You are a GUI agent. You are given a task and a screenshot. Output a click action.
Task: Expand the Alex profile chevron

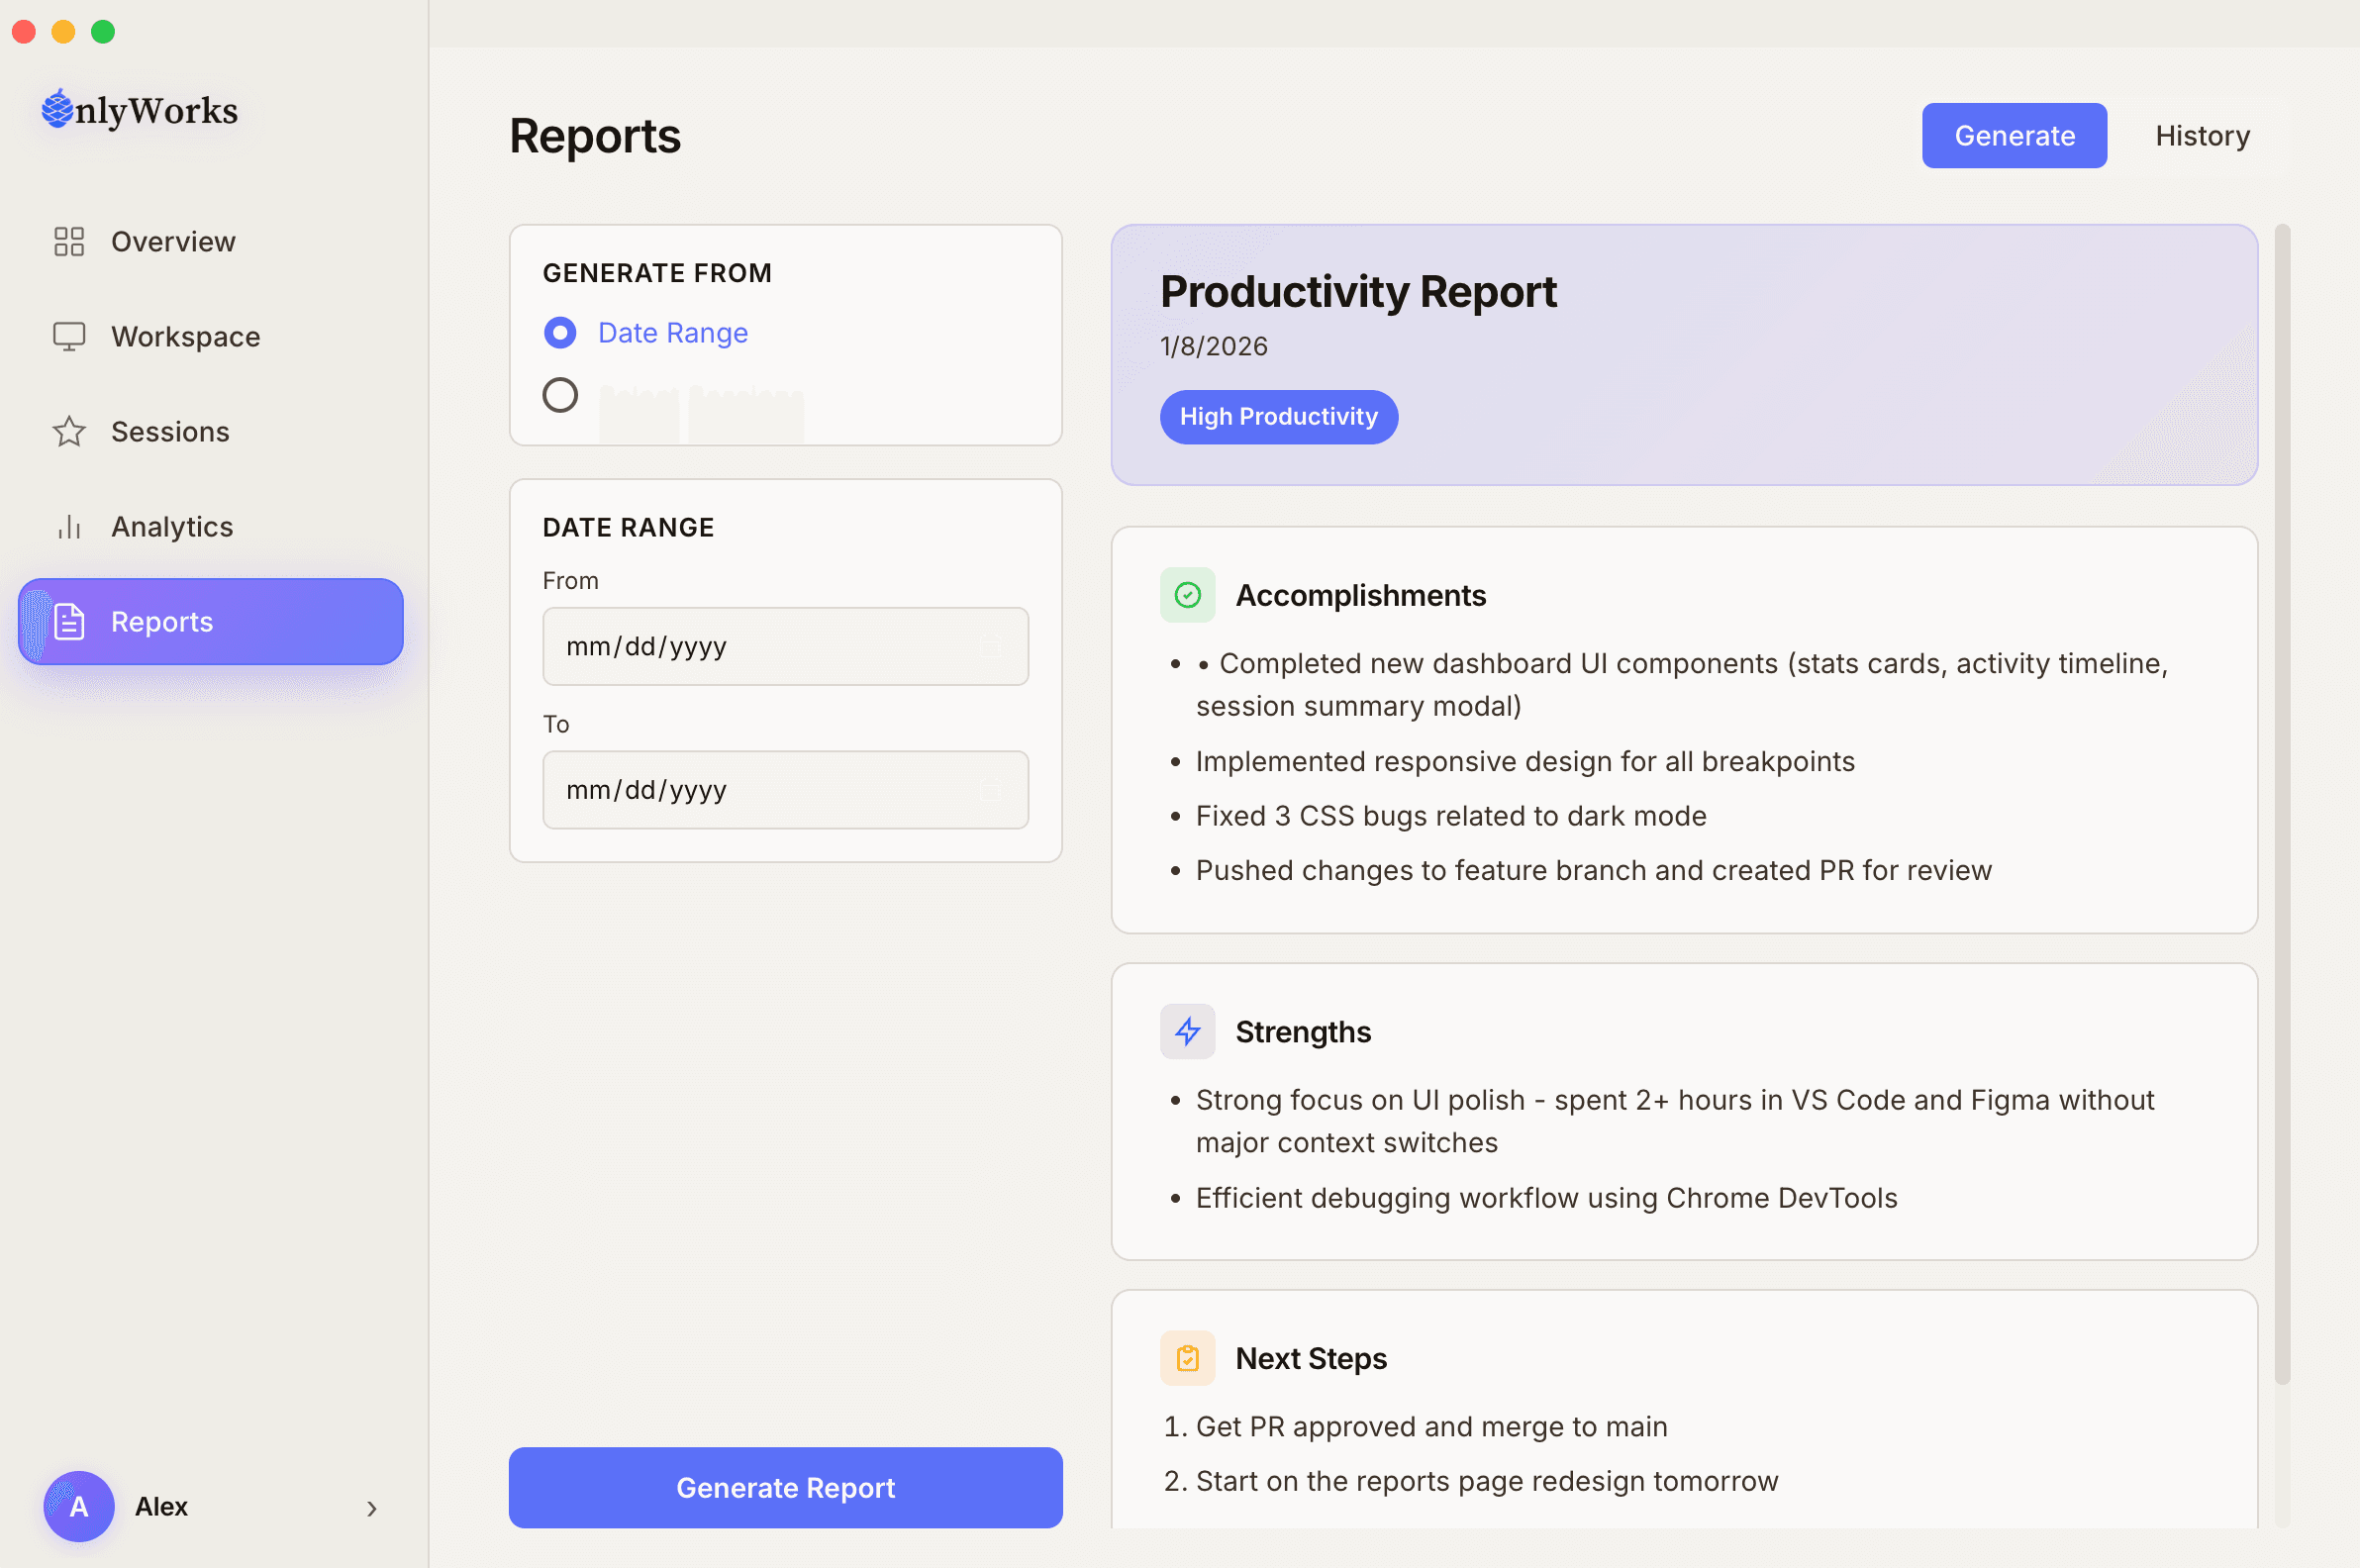pos(371,1508)
